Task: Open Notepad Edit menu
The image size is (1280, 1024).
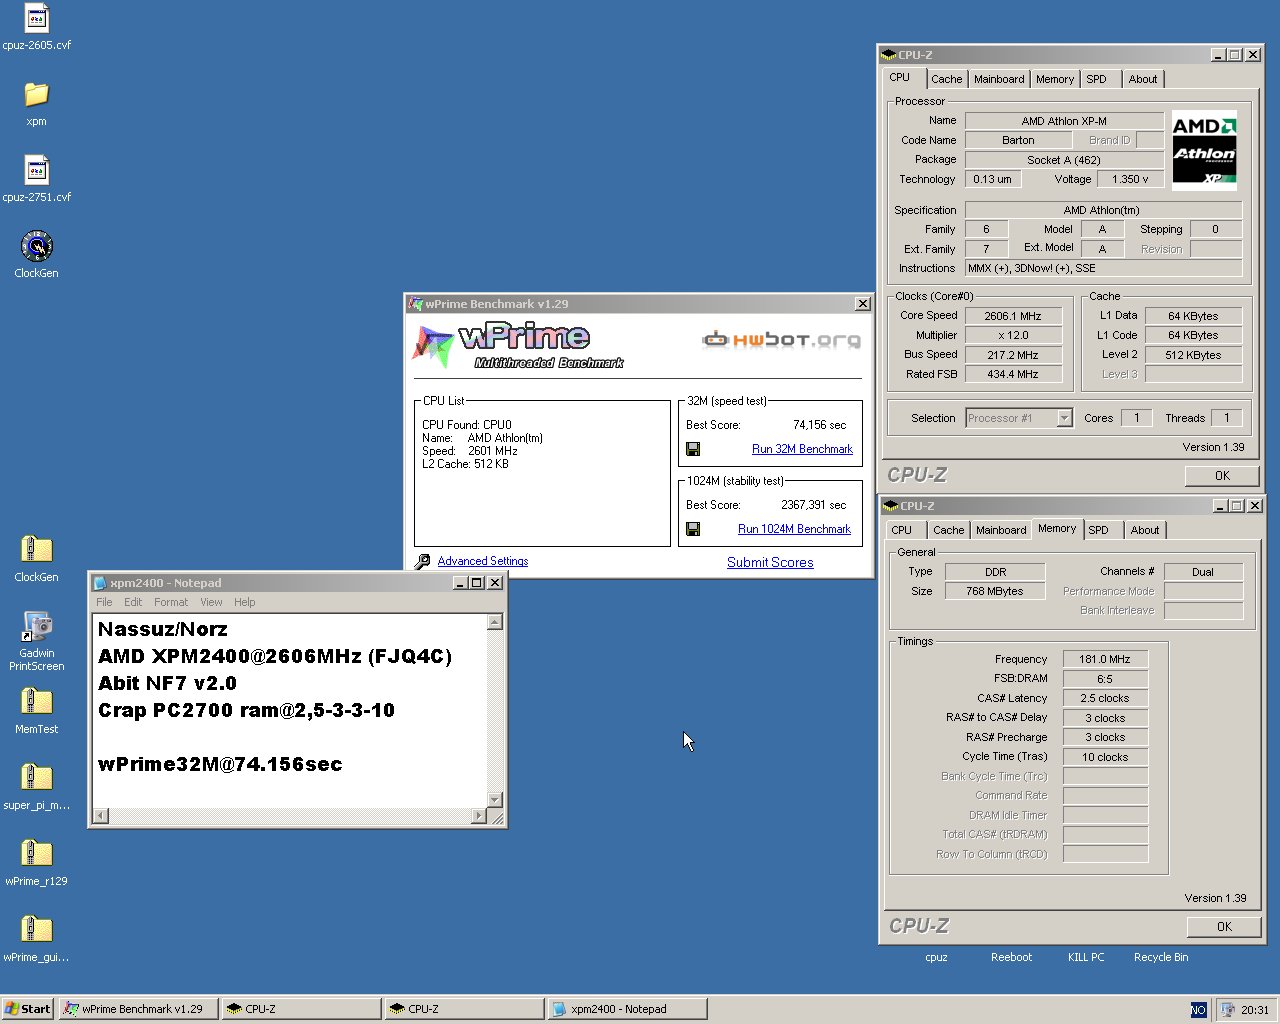Action: tap(133, 602)
